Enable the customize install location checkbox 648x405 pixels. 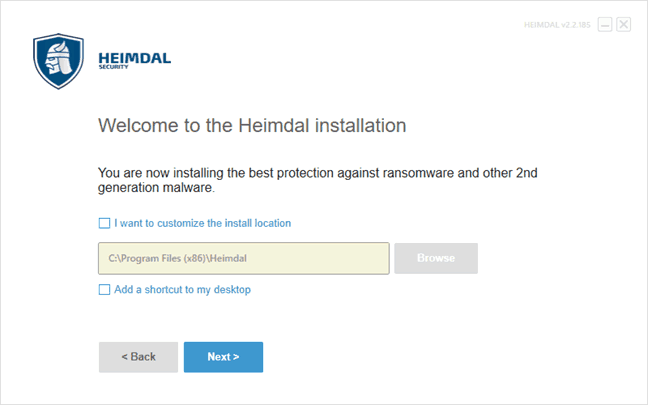tap(105, 223)
